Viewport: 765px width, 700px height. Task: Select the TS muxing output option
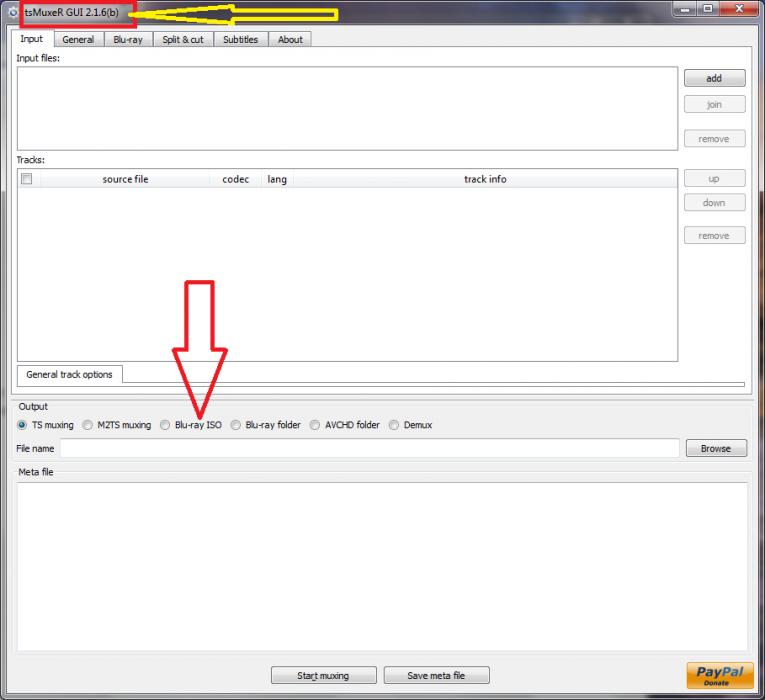[x=45, y=425]
